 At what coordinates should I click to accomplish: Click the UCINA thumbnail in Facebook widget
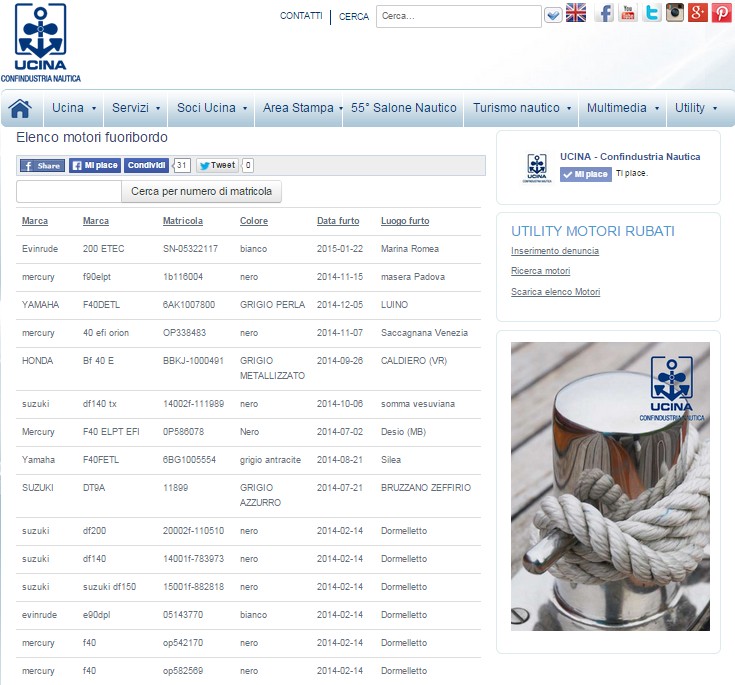pos(537,168)
